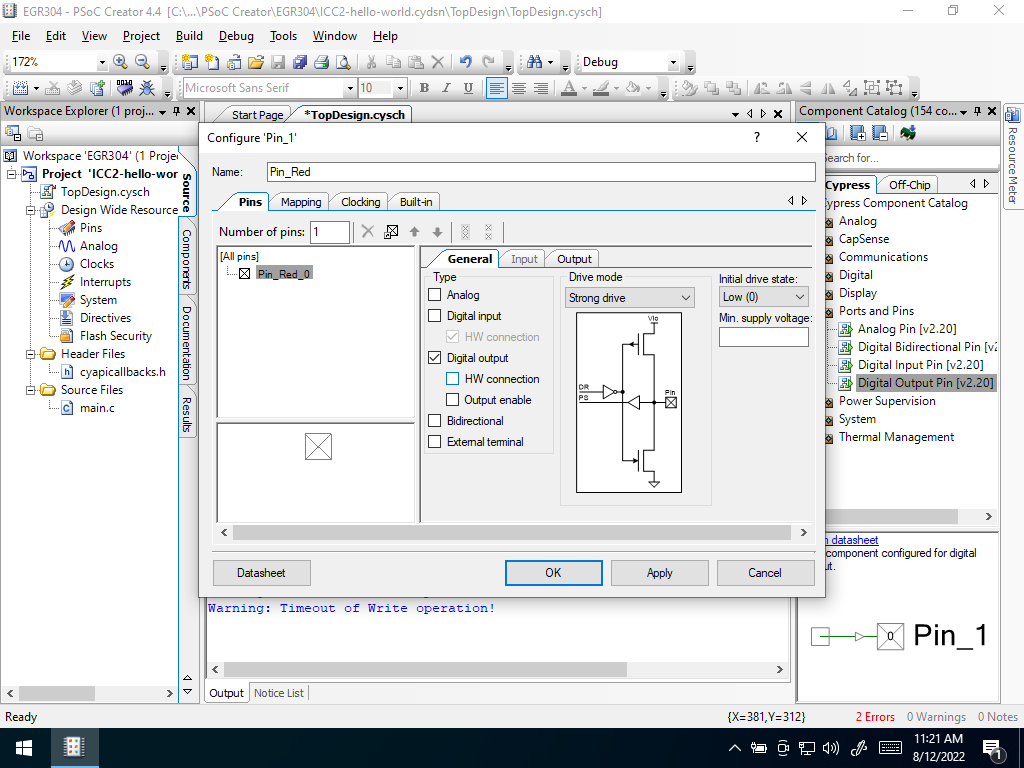Open the font size dropdown
The image size is (1024, 768).
[x=400, y=88]
